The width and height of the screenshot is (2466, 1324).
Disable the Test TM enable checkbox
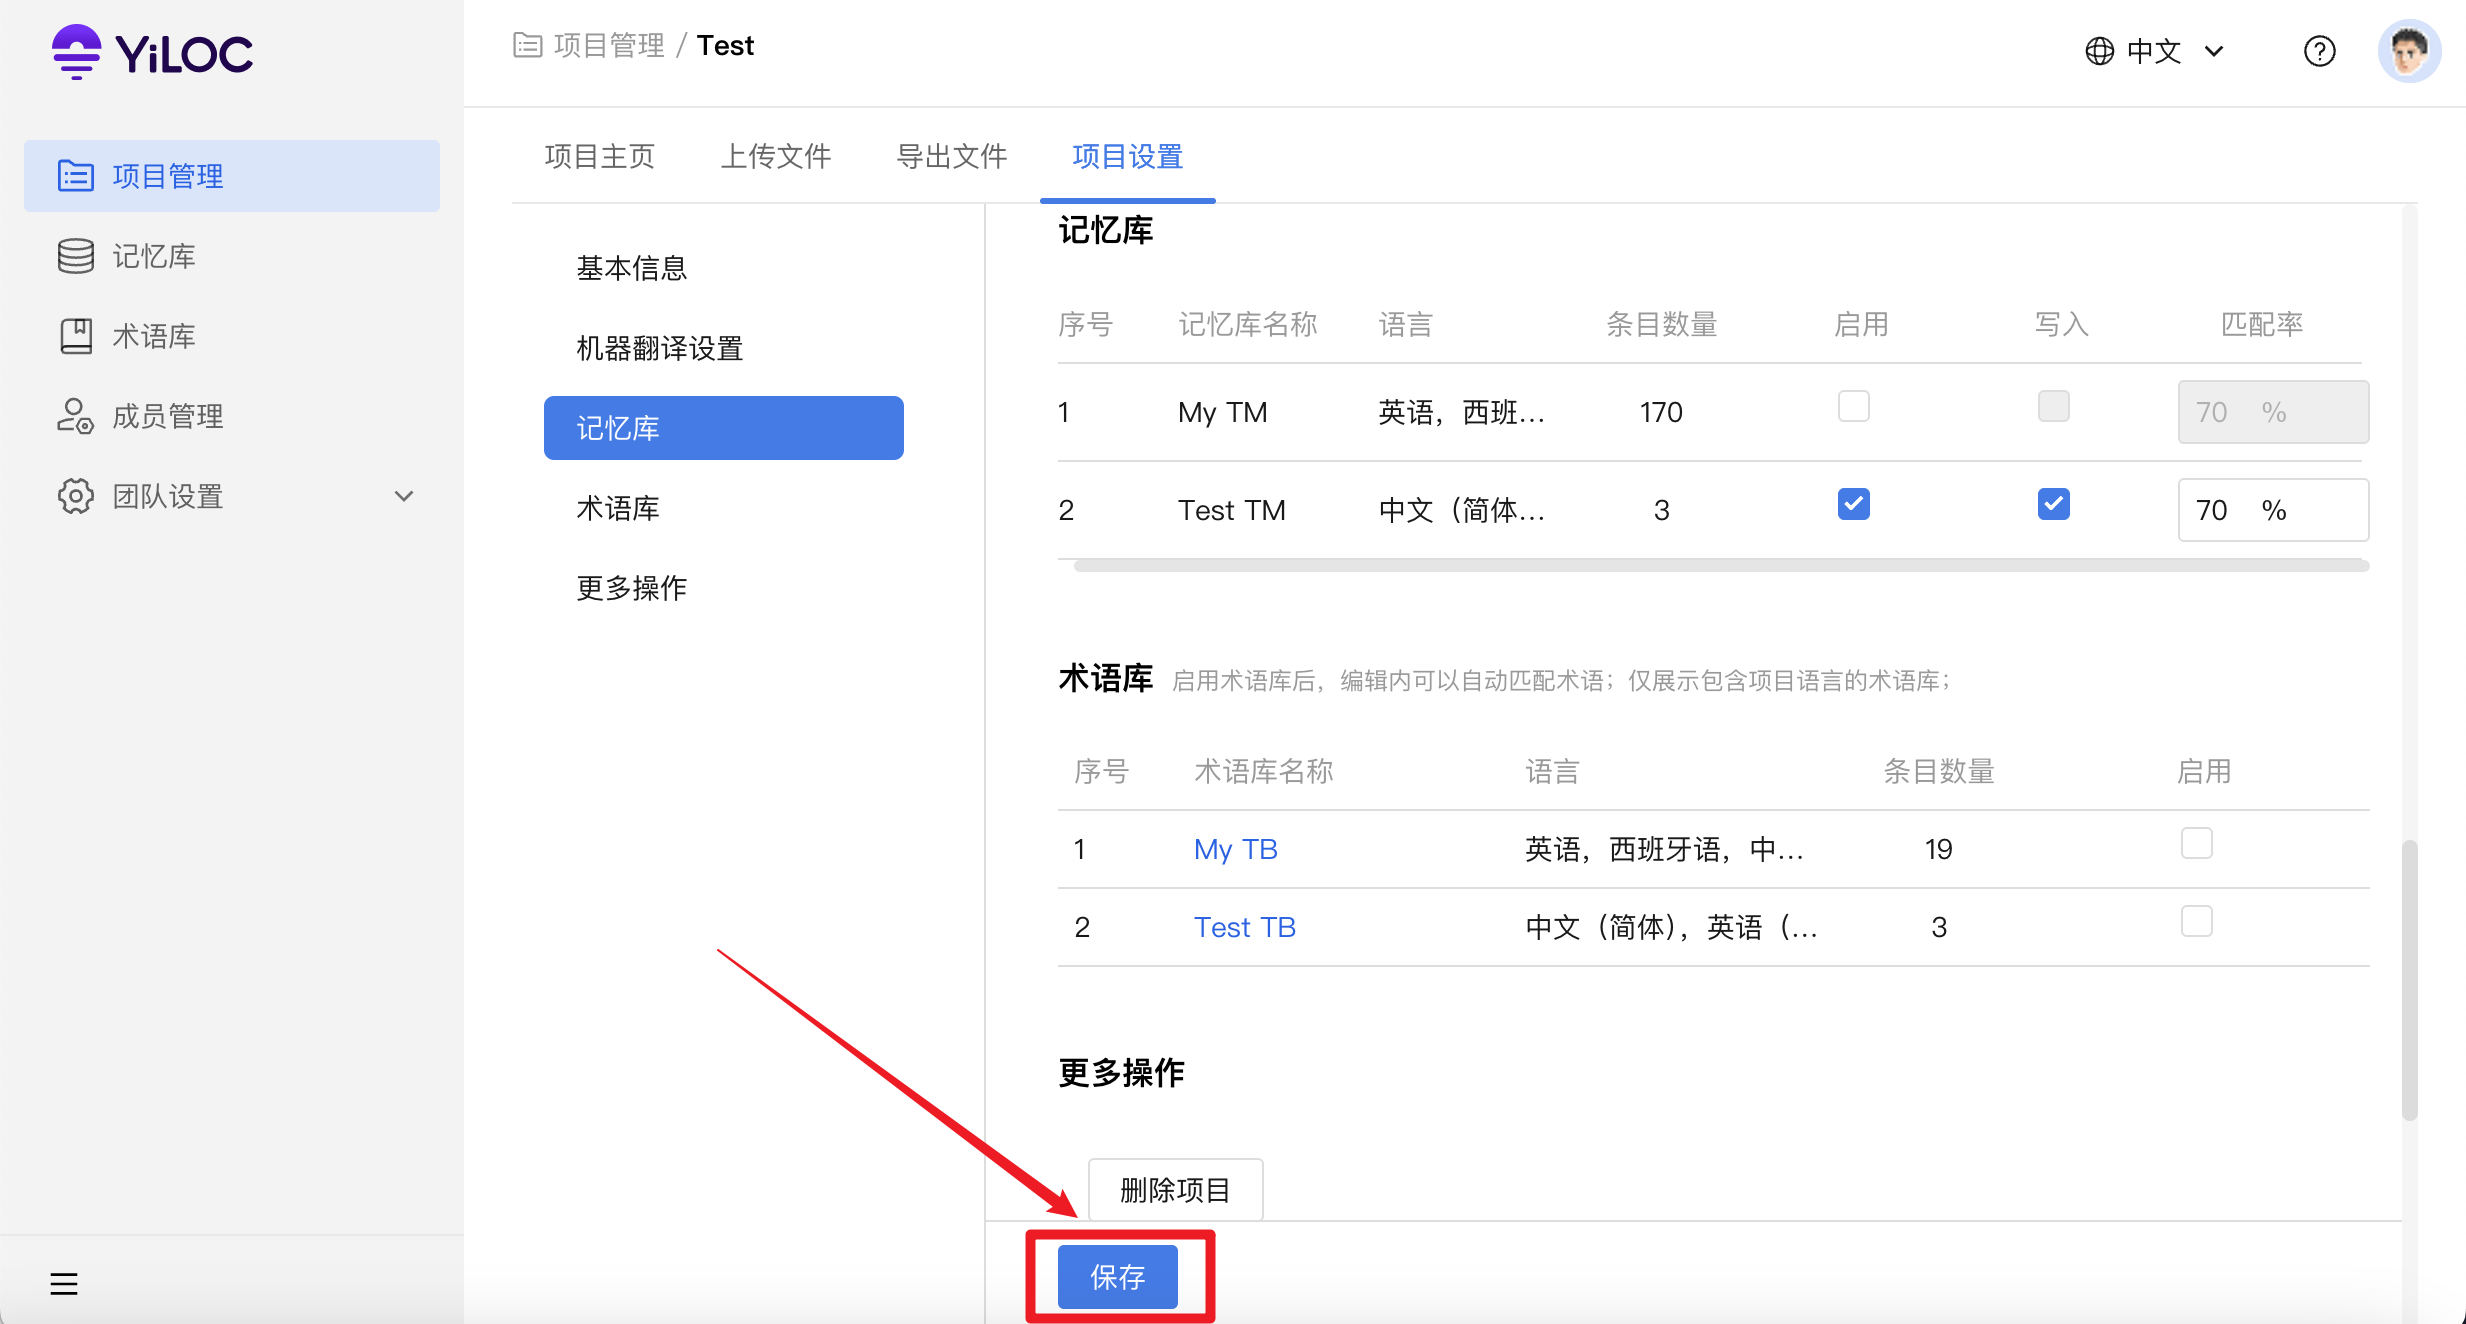coord(1853,504)
